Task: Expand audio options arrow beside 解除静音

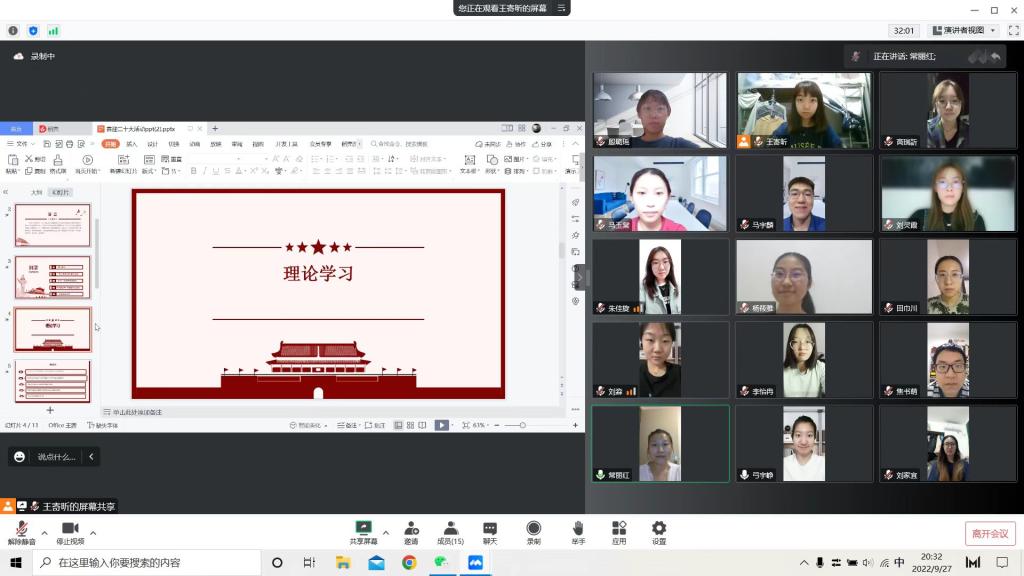Action: 43,532
